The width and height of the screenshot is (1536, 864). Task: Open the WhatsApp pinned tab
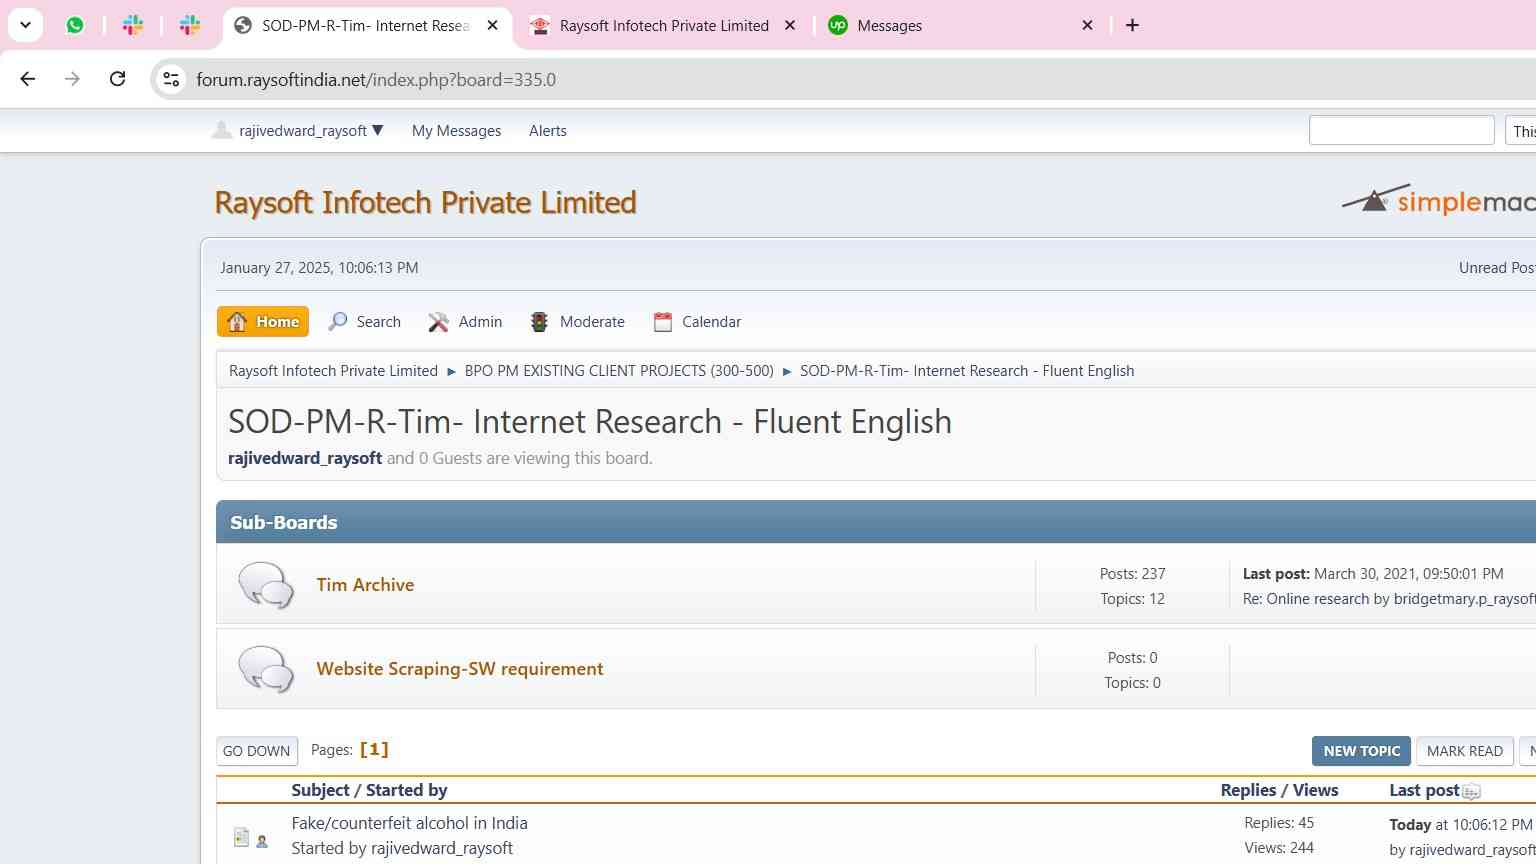coord(75,25)
